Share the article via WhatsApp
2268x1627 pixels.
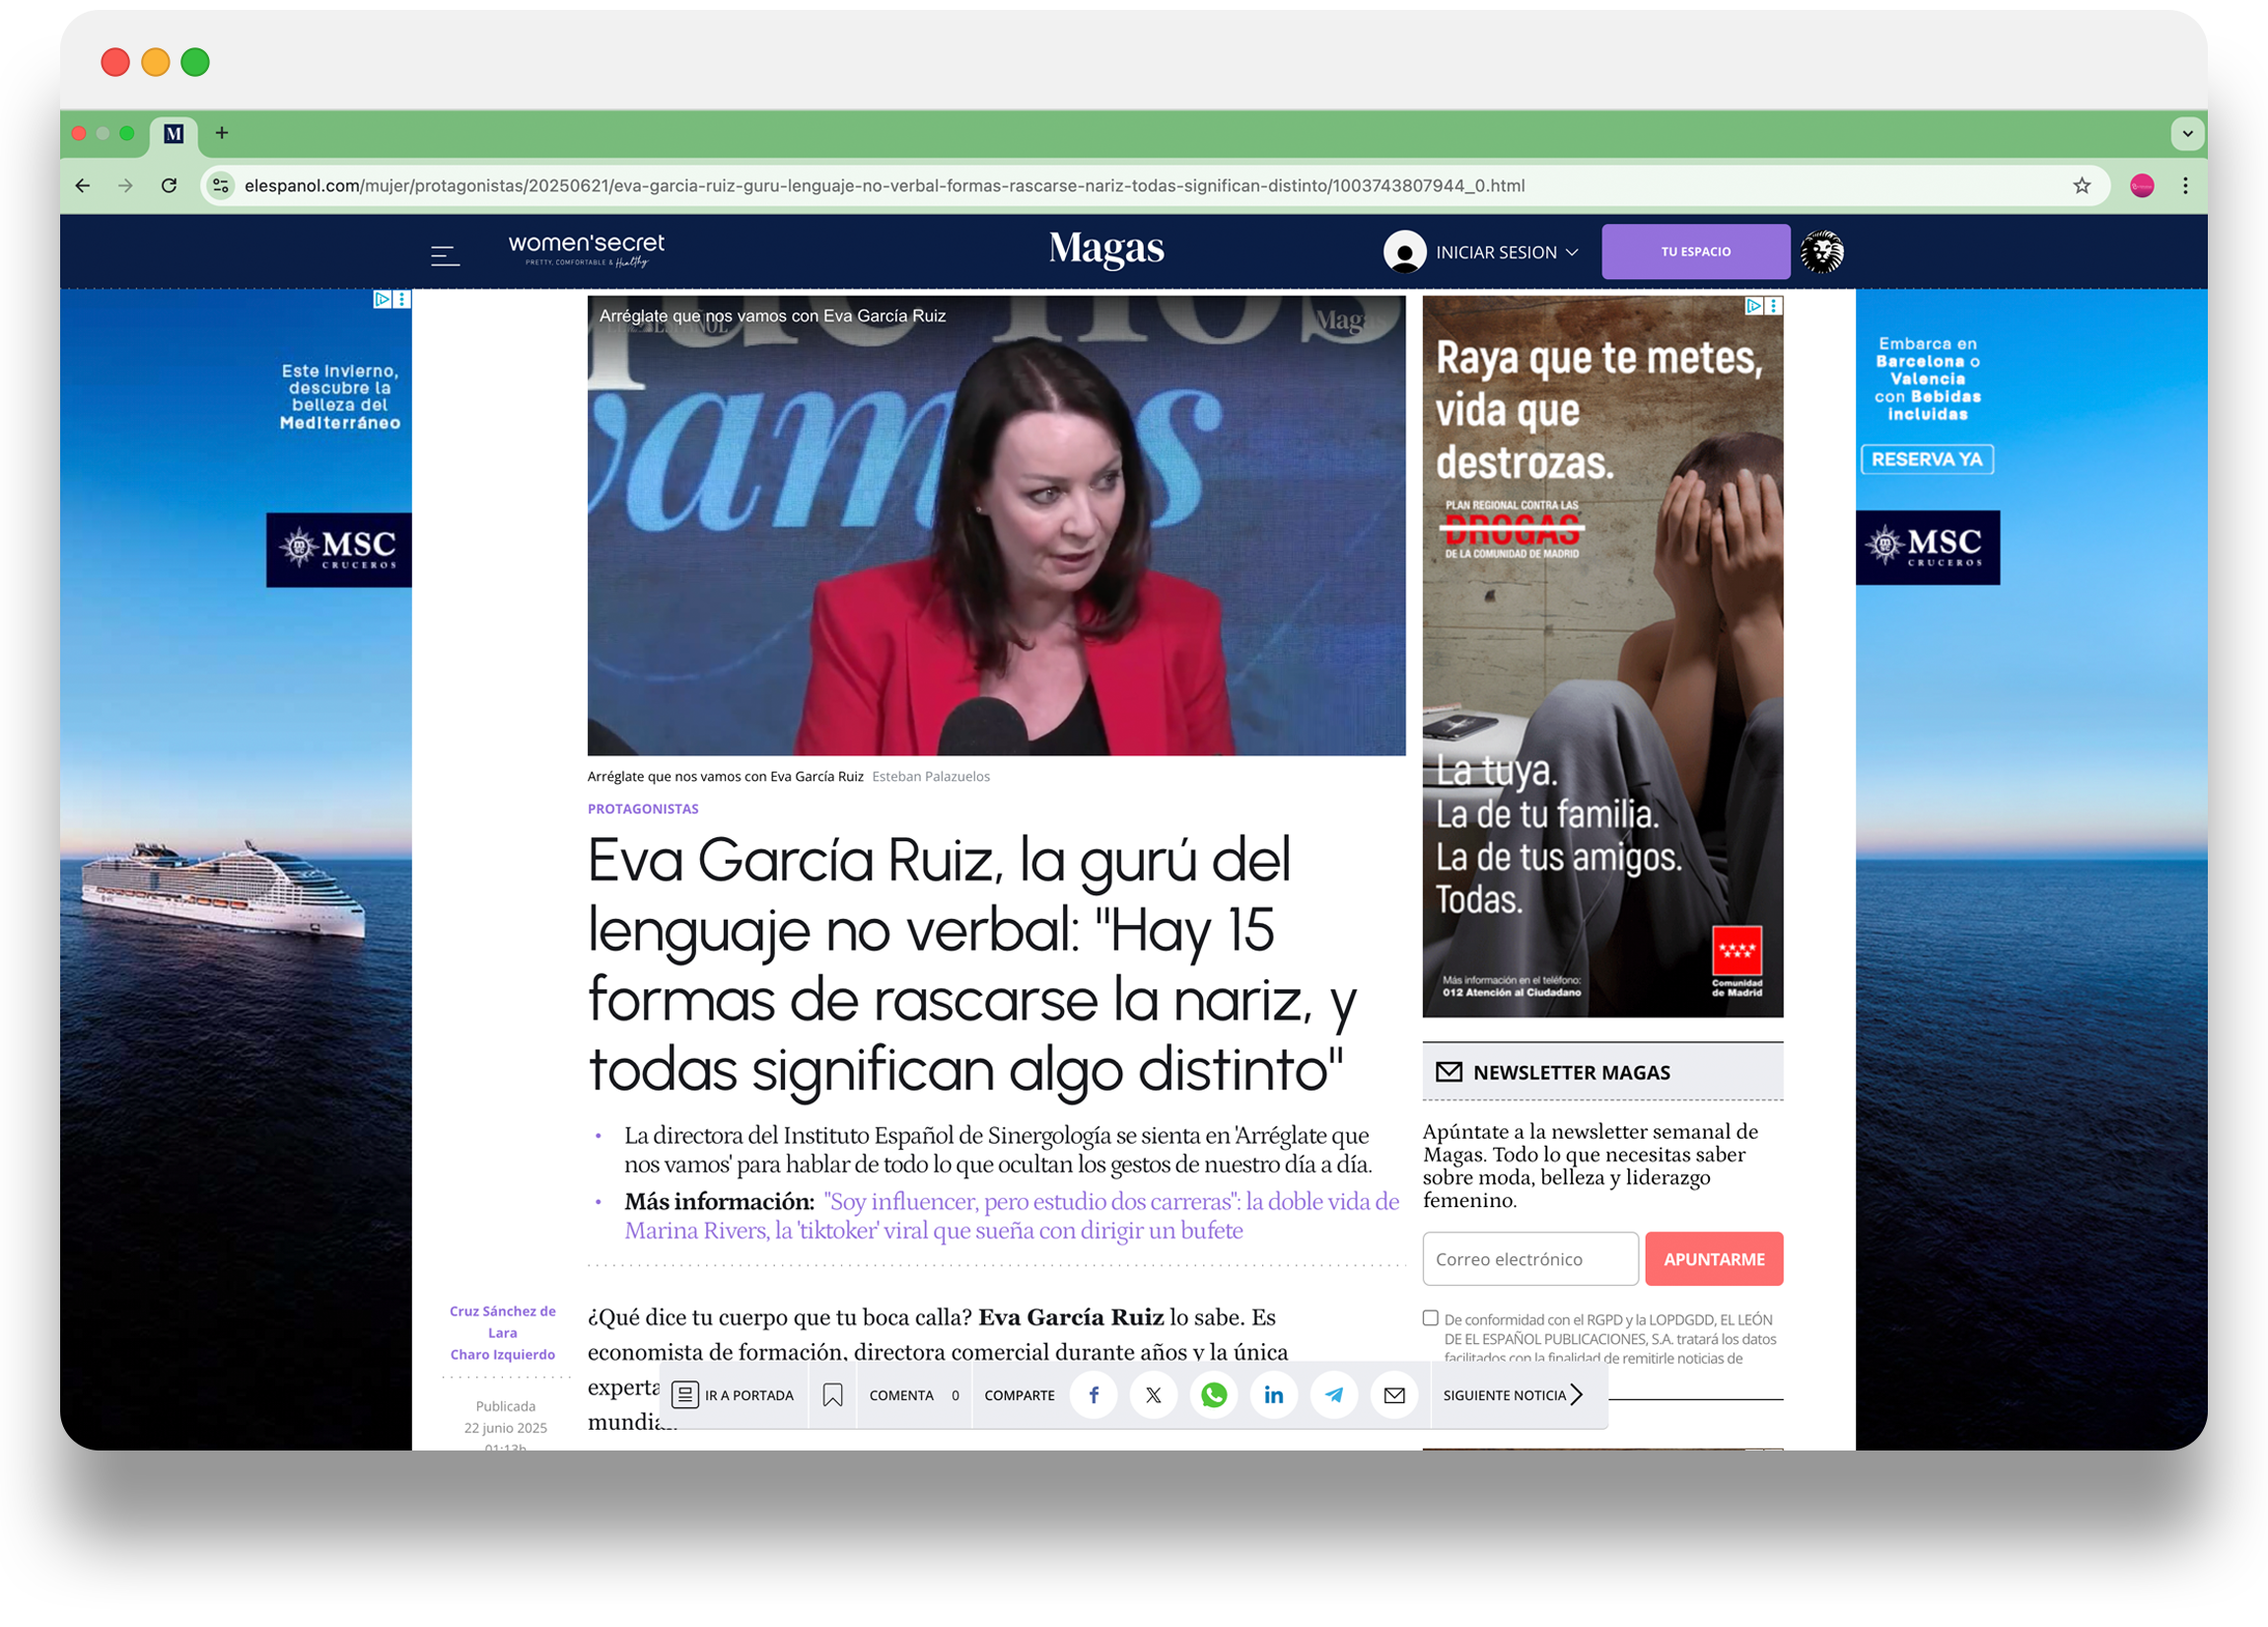pyautogui.click(x=1213, y=1395)
